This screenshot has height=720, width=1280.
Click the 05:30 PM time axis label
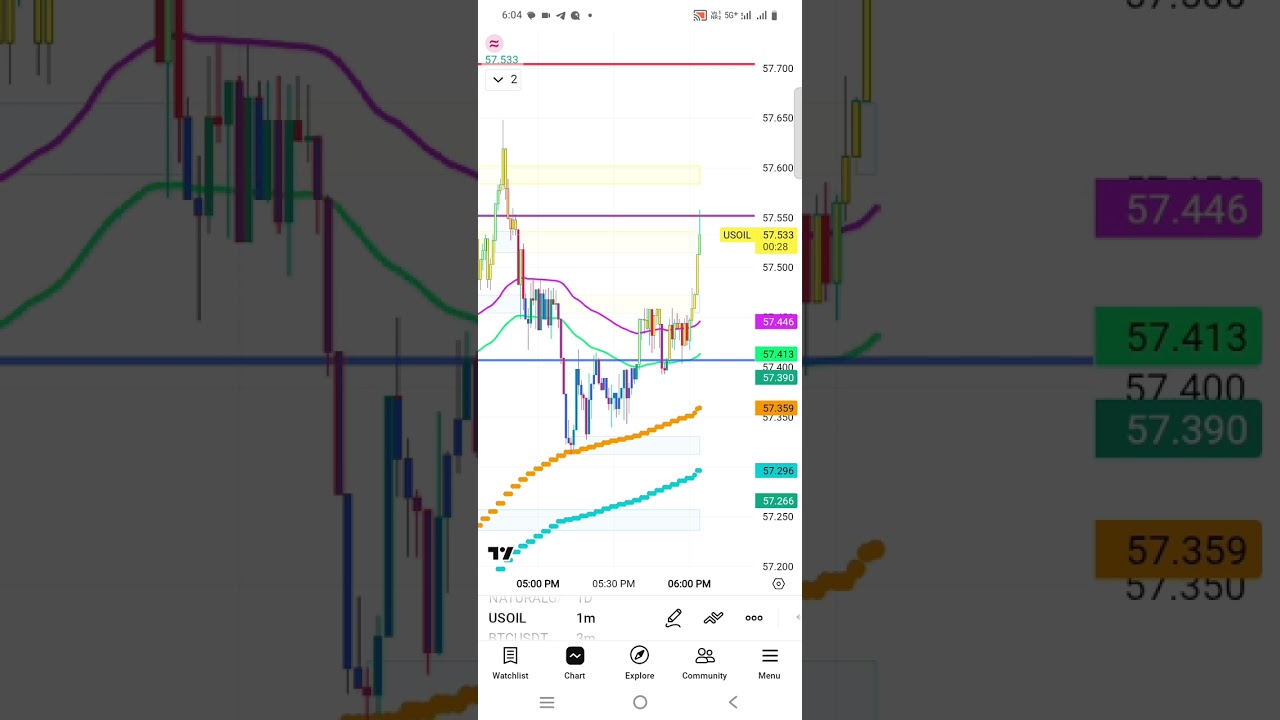click(613, 584)
